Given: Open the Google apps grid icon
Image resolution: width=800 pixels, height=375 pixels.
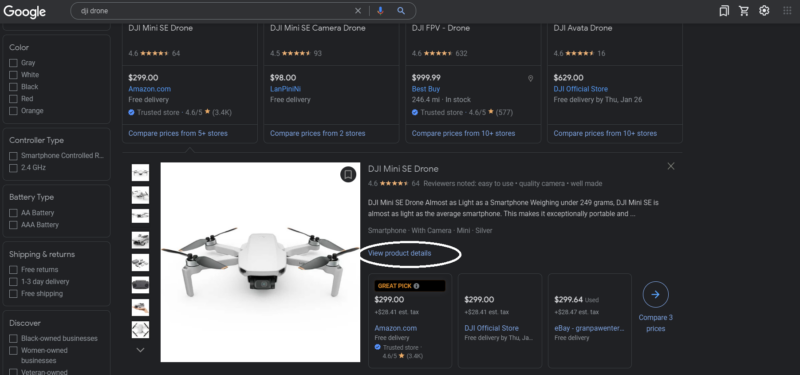Looking at the screenshot, I should 787,11.
